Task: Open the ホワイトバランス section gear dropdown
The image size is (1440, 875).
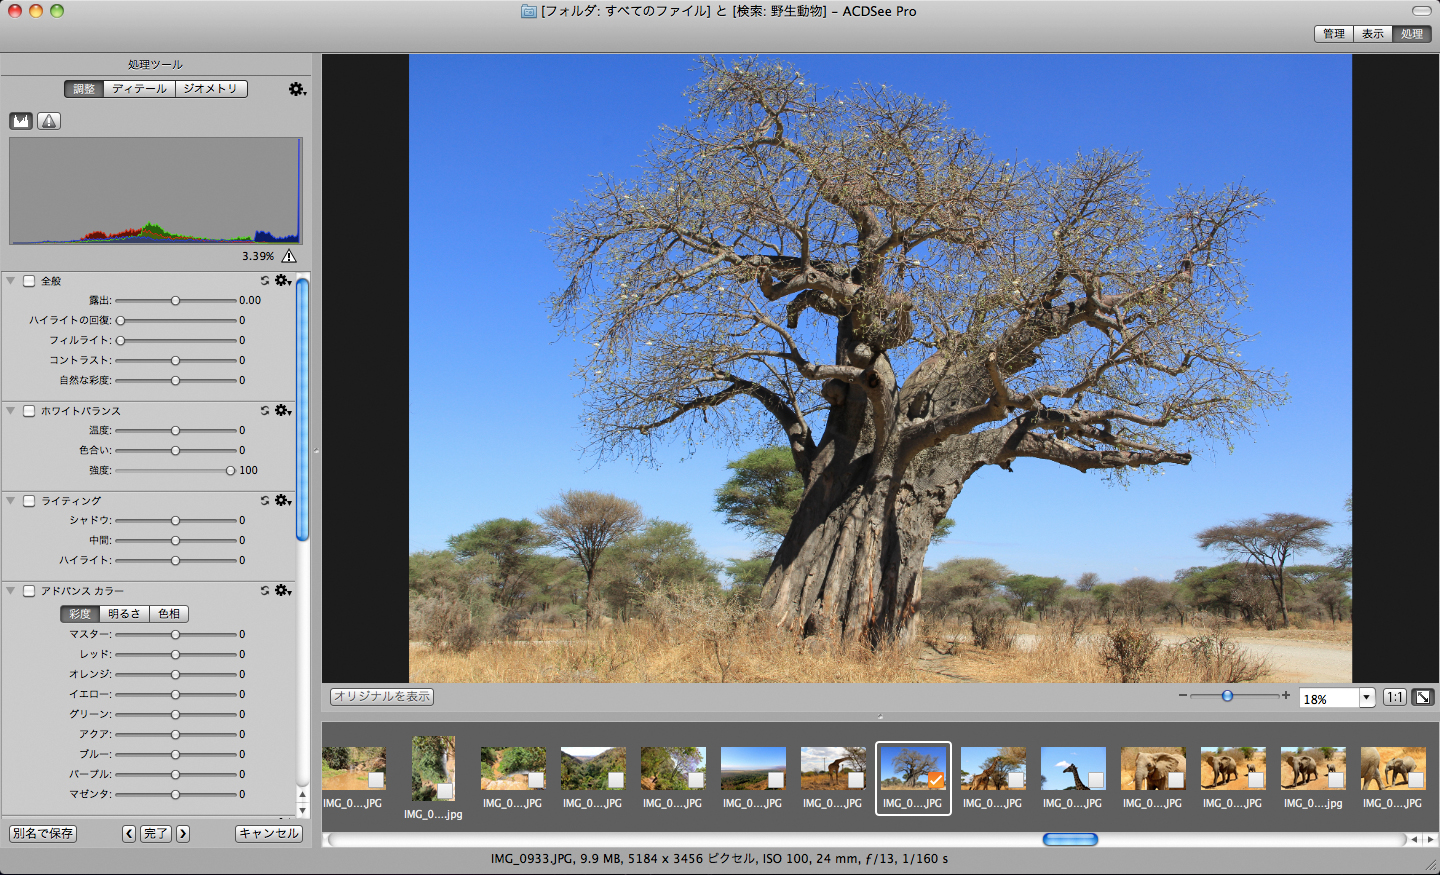Action: click(x=283, y=411)
